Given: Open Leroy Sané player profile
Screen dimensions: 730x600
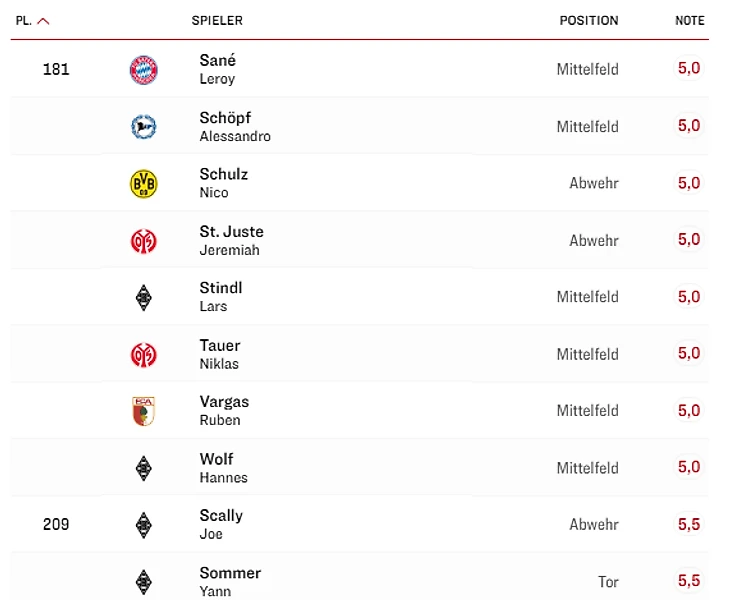Looking at the screenshot, I should (x=218, y=69).
